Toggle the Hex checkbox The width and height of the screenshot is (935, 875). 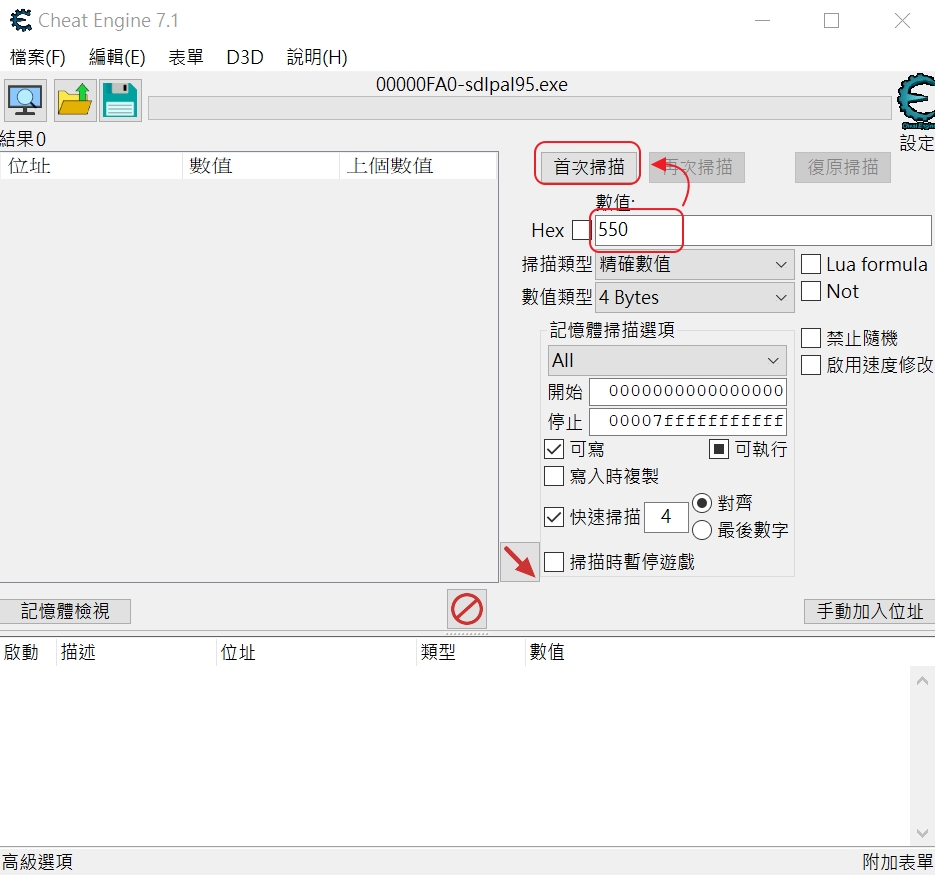[581, 230]
